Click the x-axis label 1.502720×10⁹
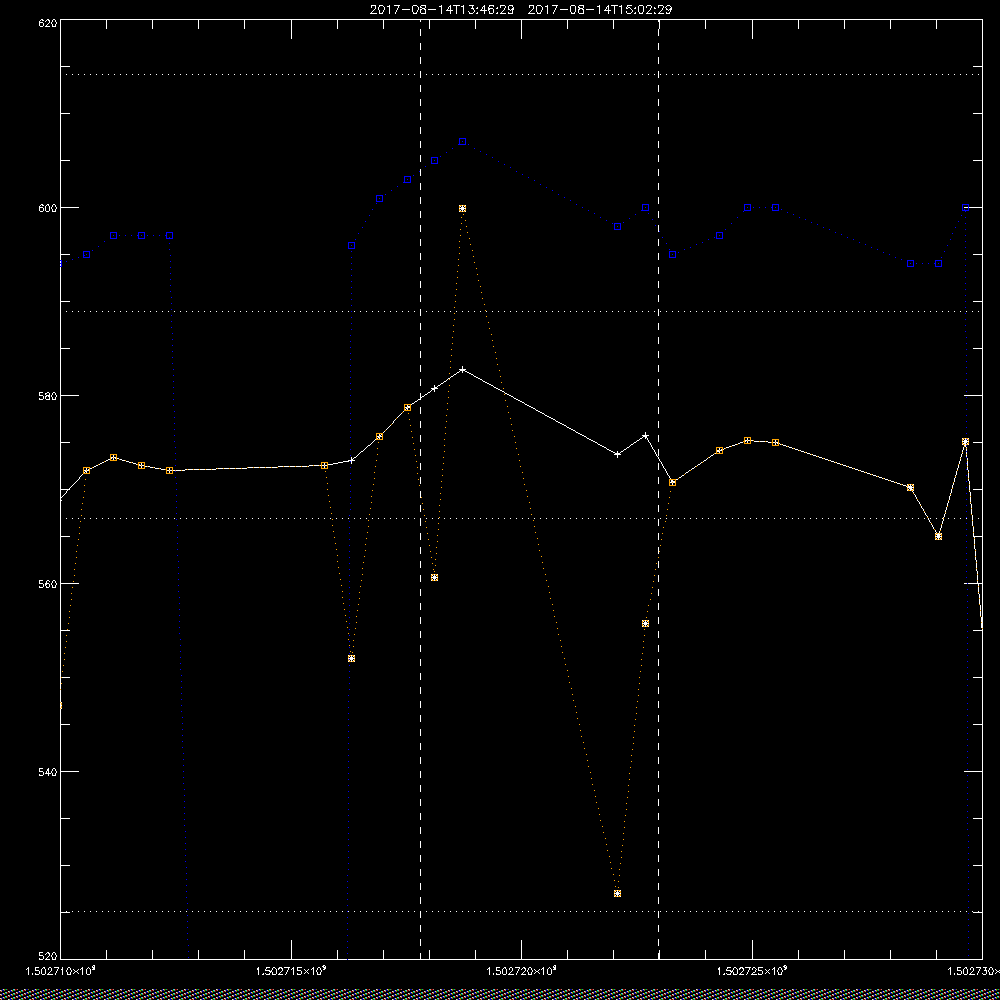The image size is (1000, 1000). (x=522, y=971)
